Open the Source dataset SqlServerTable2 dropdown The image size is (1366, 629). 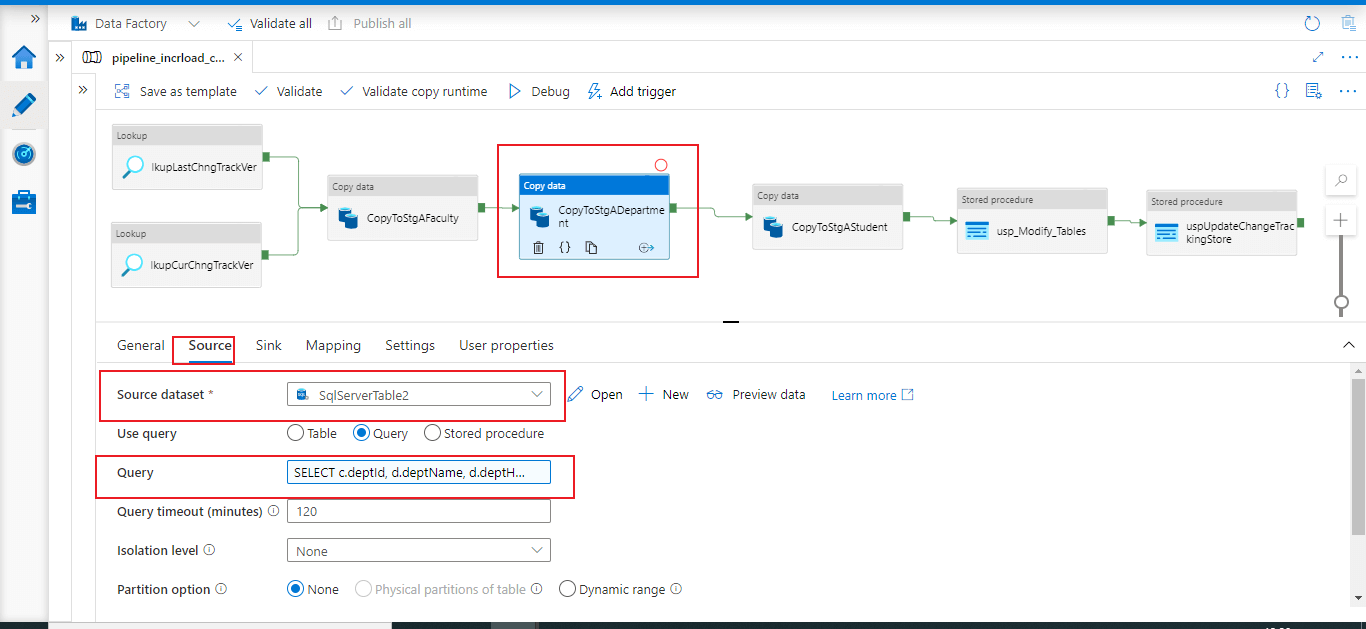418,394
